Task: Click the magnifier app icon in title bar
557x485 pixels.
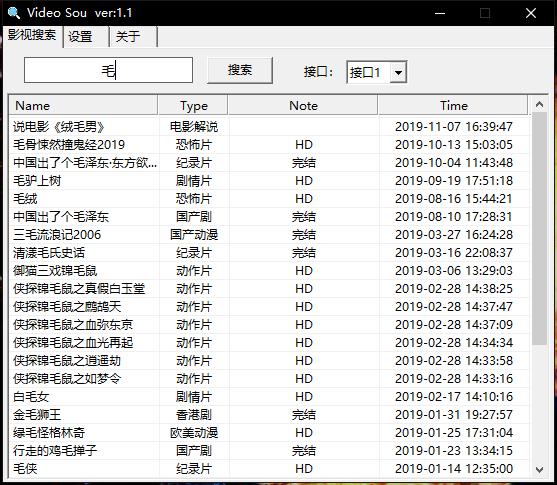Action: pyautogui.click(x=14, y=13)
